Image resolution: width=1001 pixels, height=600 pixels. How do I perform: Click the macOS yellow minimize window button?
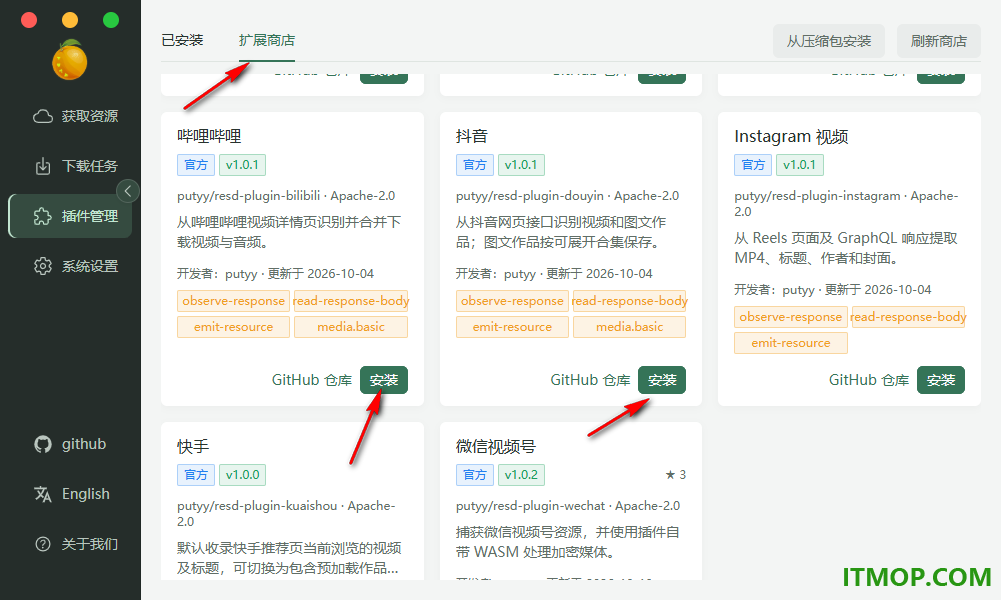click(x=70, y=20)
